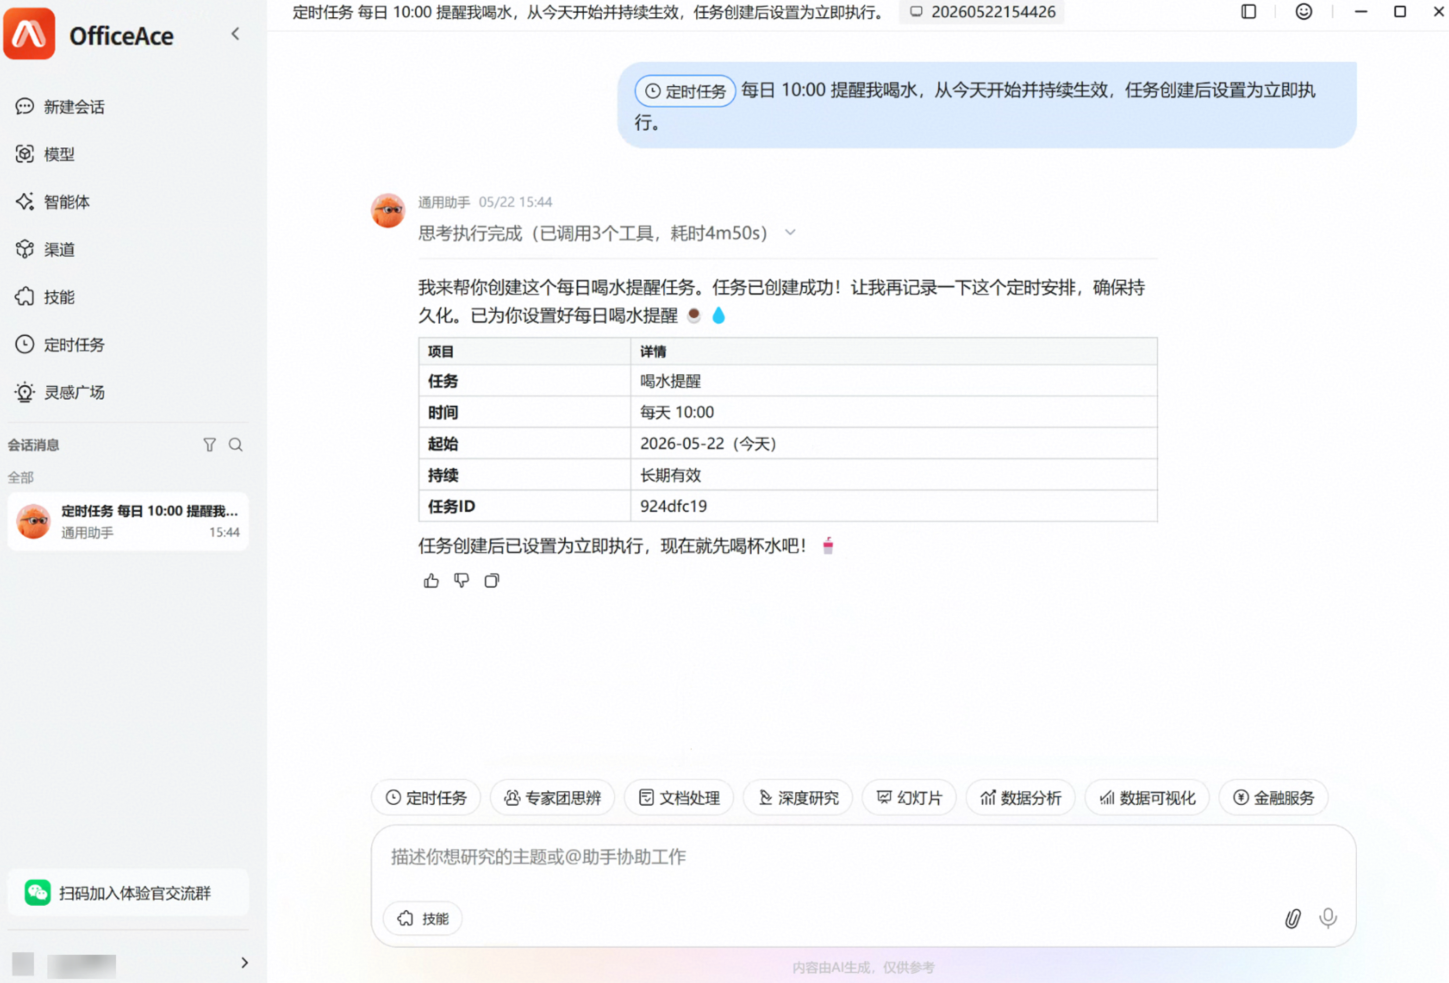This screenshot has height=983, width=1449.
Task: Select the 幻灯片 chip
Action: coord(909,798)
